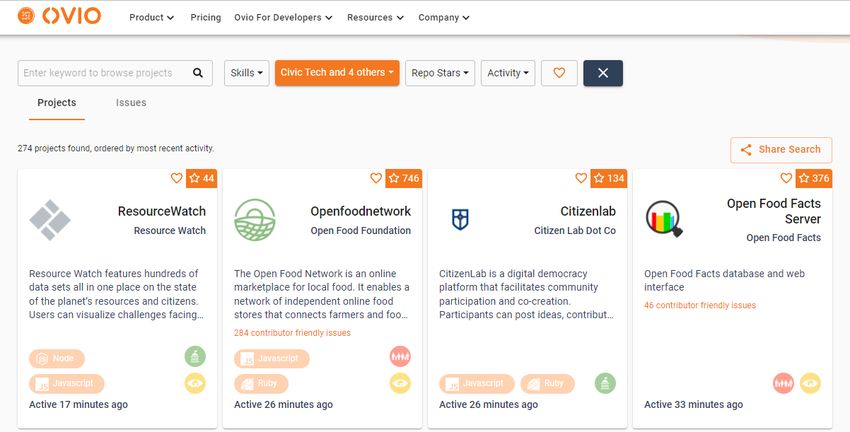Favorite the Open Food Facts Server project
The height and width of the screenshot is (432, 850).
(786, 178)
